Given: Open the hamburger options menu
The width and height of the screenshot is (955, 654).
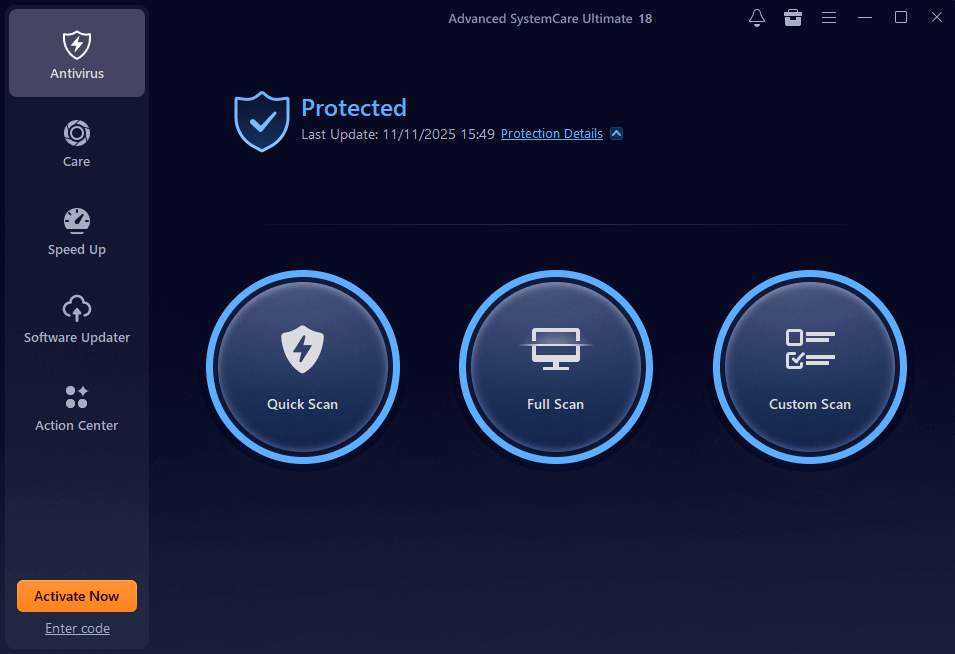Looking at the screenshot, I should [829, 18].
